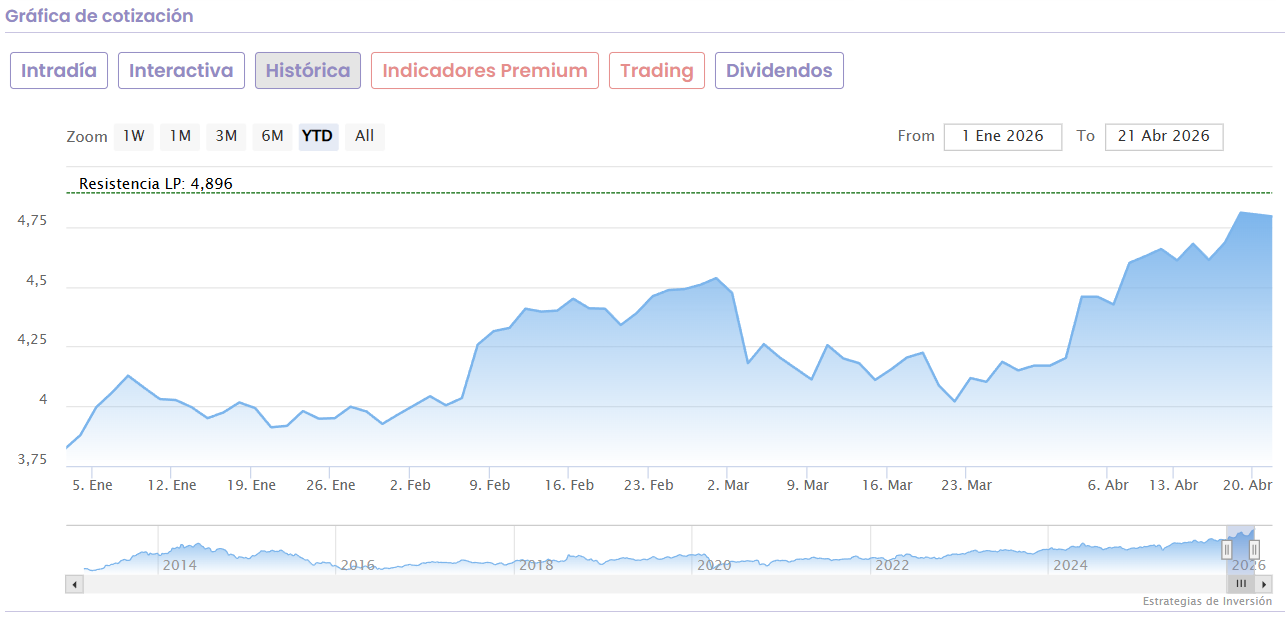Switch to the Intradía tab

[x=59, y=71]
